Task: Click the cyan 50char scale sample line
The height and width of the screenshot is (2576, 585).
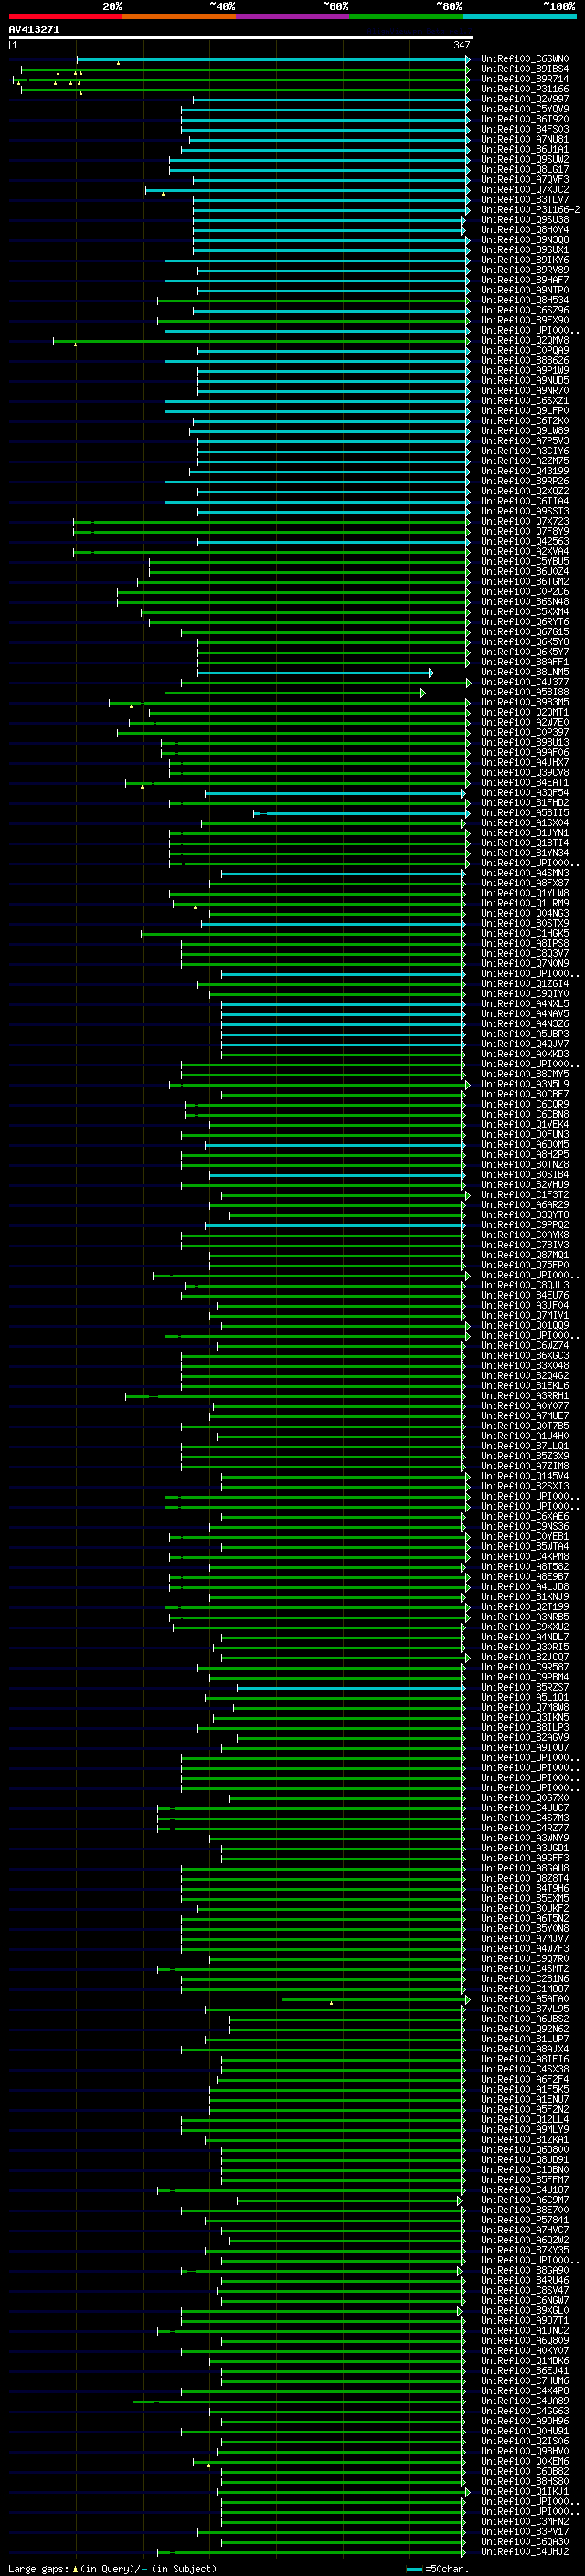Action: (x=414, y=2569)
